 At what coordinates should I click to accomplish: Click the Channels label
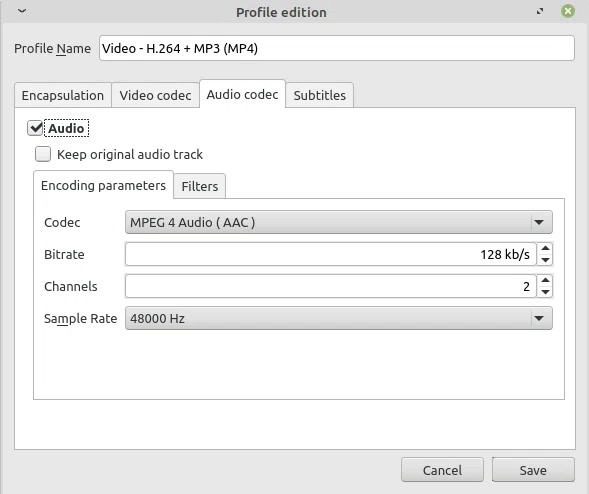pos(71,286)
